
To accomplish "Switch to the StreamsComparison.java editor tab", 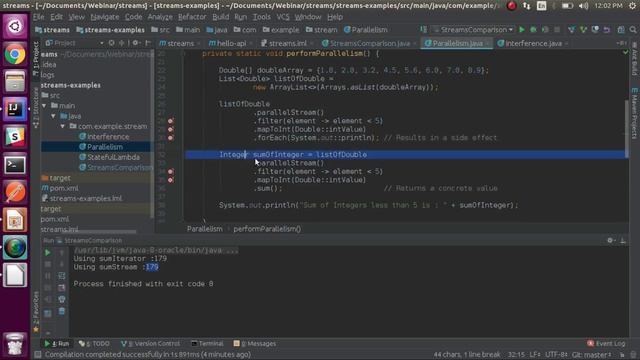I will pos(369,43).
